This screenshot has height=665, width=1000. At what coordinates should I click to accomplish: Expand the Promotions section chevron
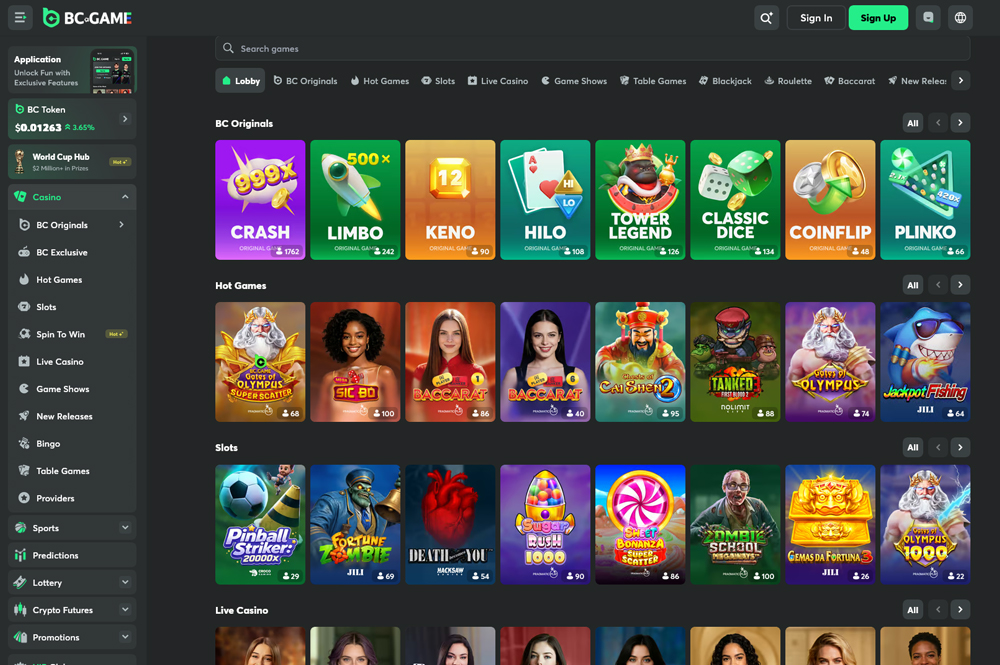coord(125,637)
